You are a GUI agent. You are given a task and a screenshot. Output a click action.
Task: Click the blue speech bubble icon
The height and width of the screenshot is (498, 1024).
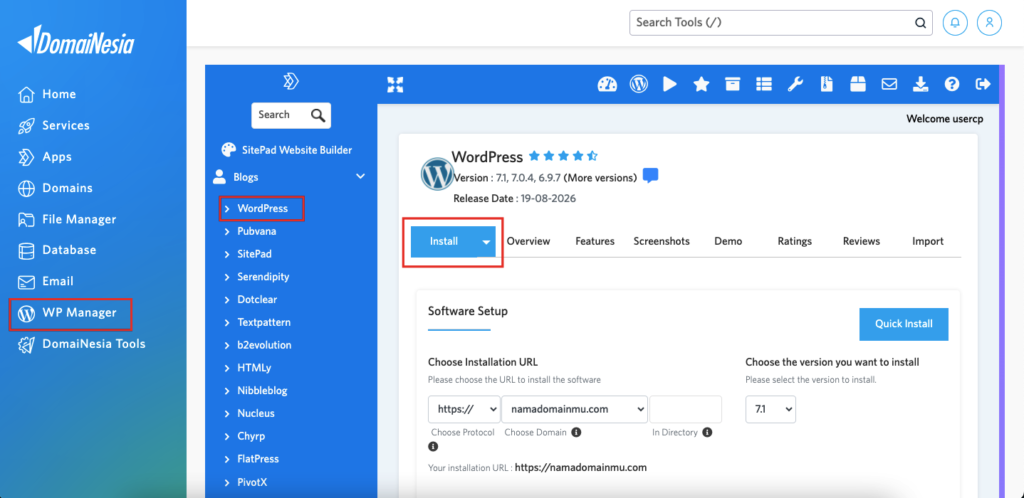(650, 176)
